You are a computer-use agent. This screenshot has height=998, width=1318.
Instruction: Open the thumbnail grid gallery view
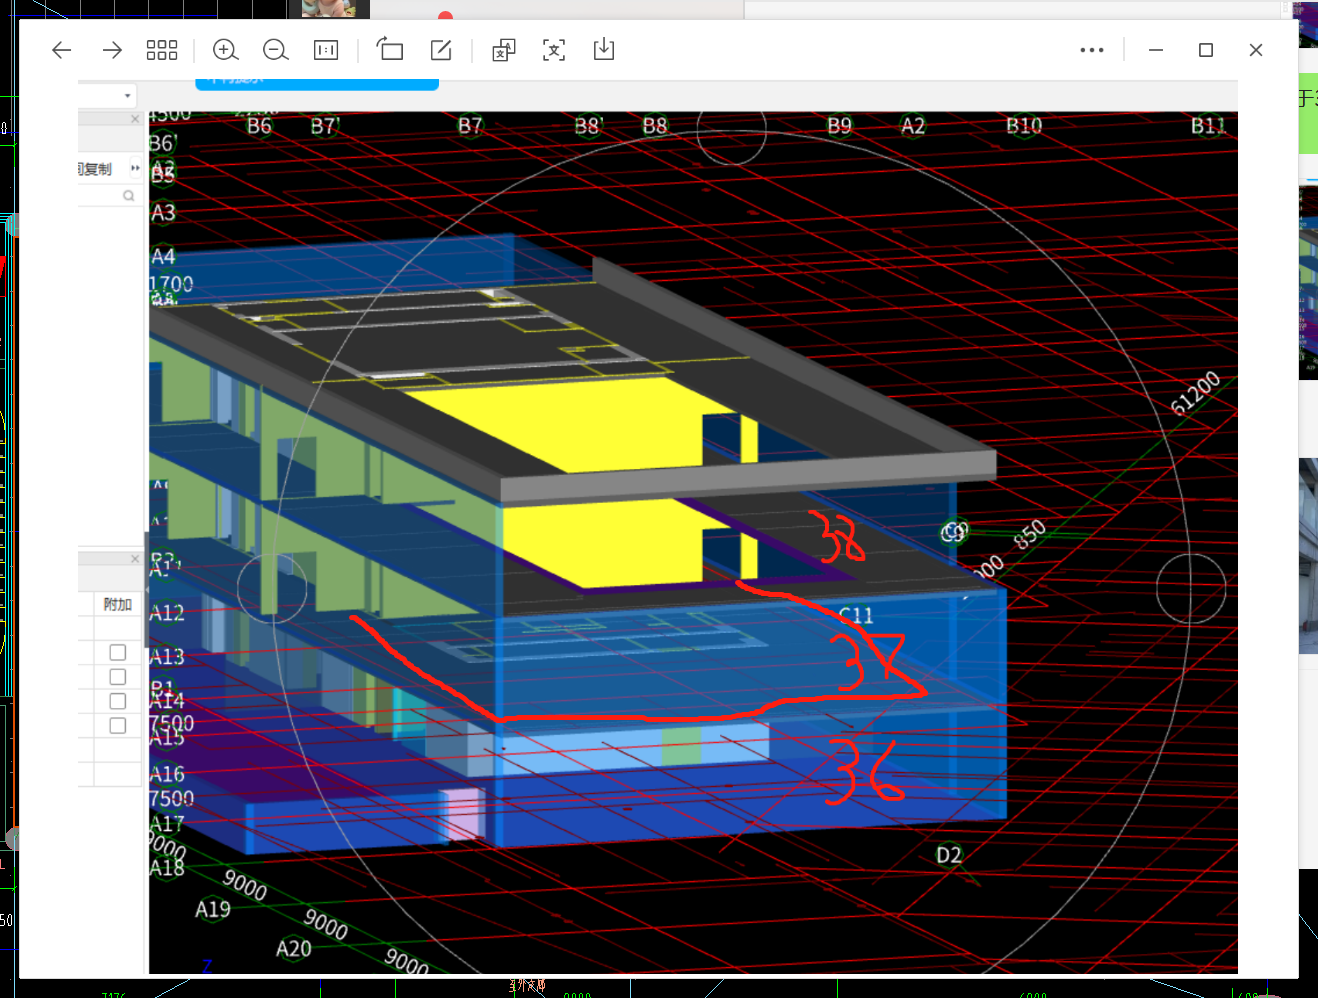click(162, 50)
